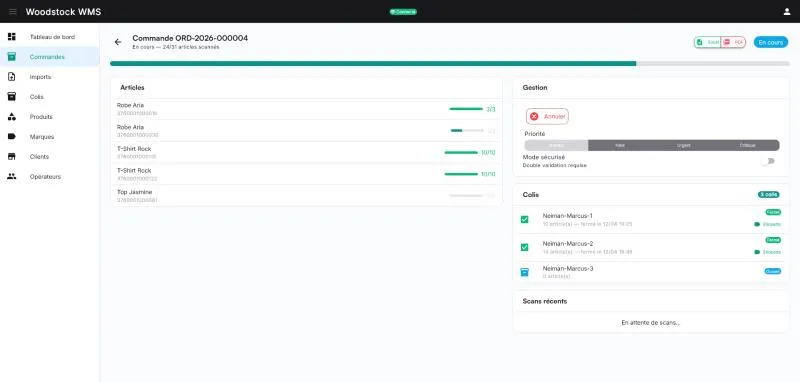
Task: Click the Gestion panel heading
Action: pos(535,88)
